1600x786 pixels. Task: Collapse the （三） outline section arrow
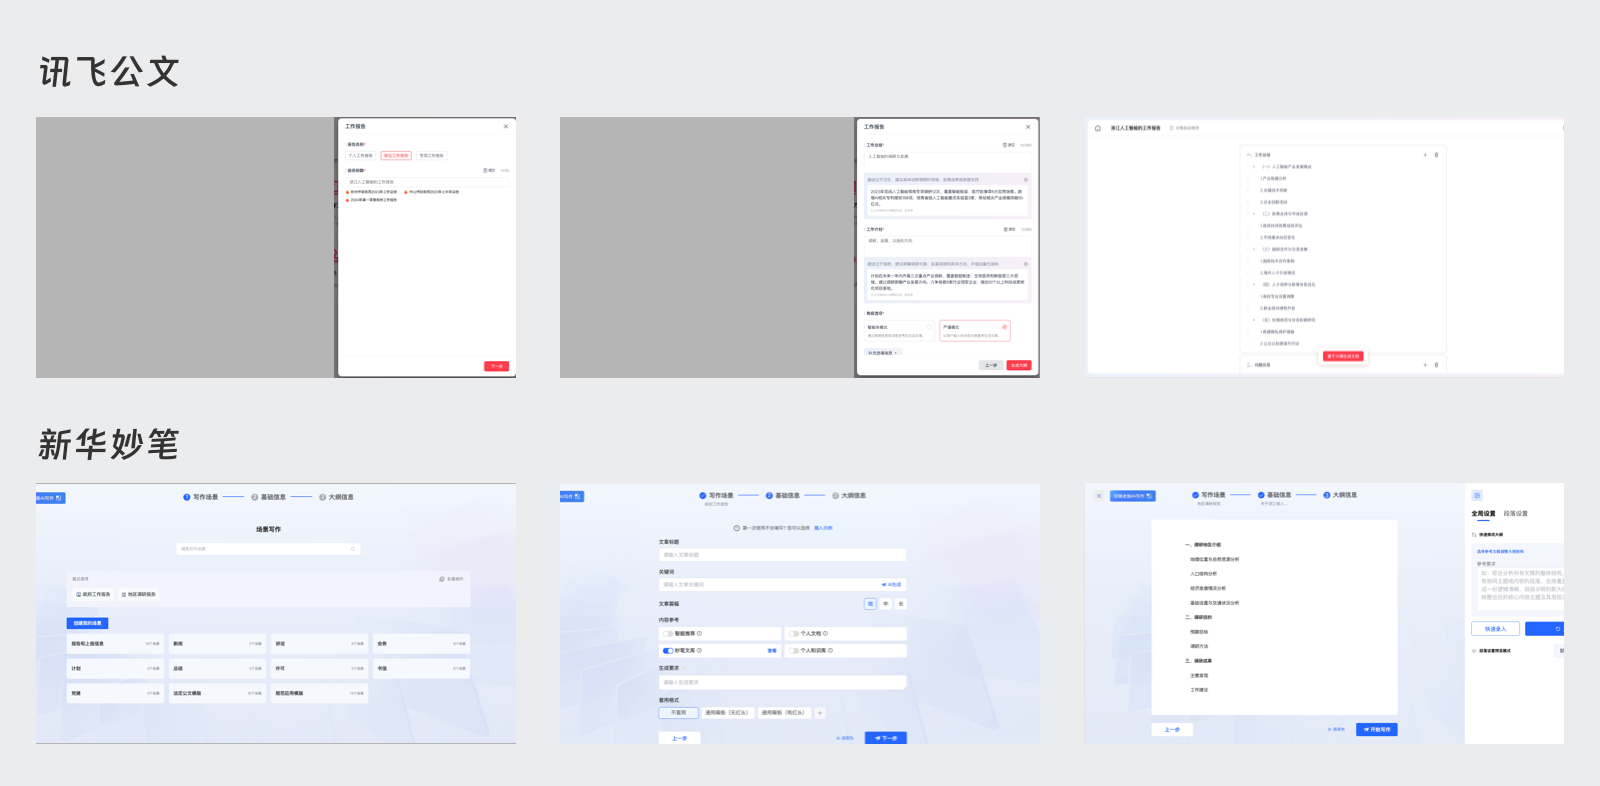pyautogui.click(x=1254, y=249)
